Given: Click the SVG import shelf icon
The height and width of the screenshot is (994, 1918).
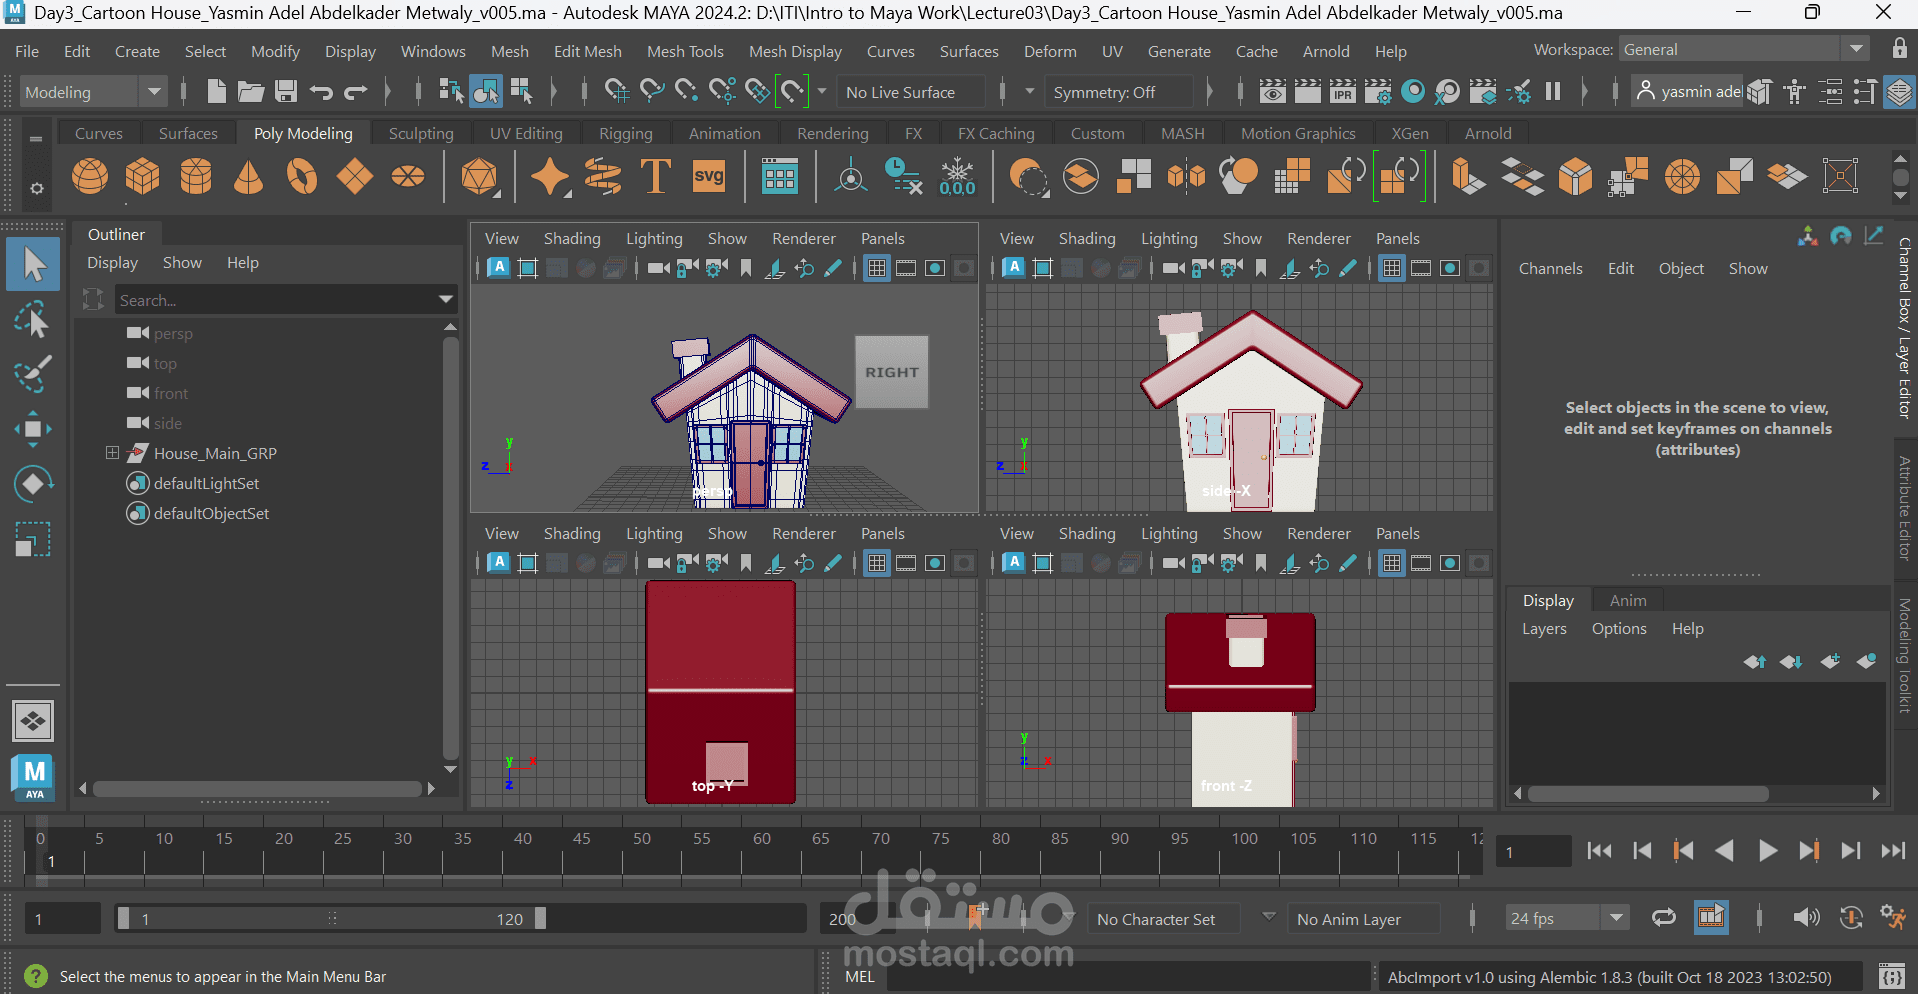Looking at the screenshot, I should [x=709, y=177].
